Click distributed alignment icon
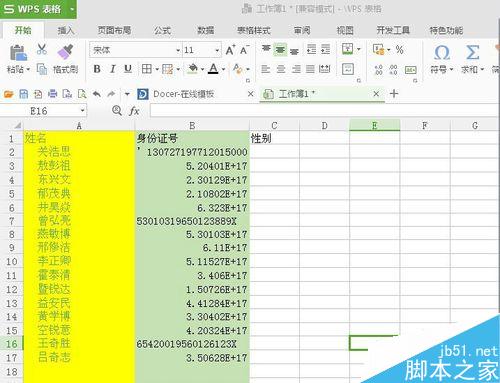 [325, 69]
